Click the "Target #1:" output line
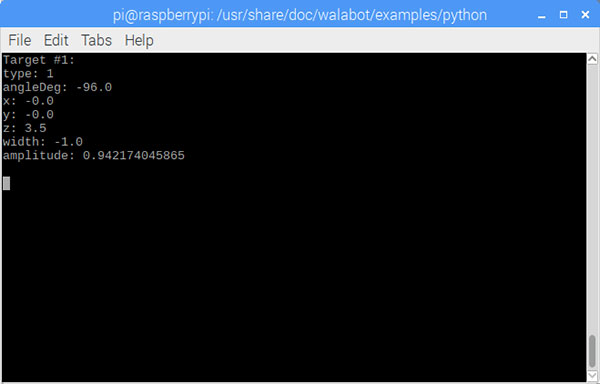Screen dimensions: 600x384 coord(39,60)
